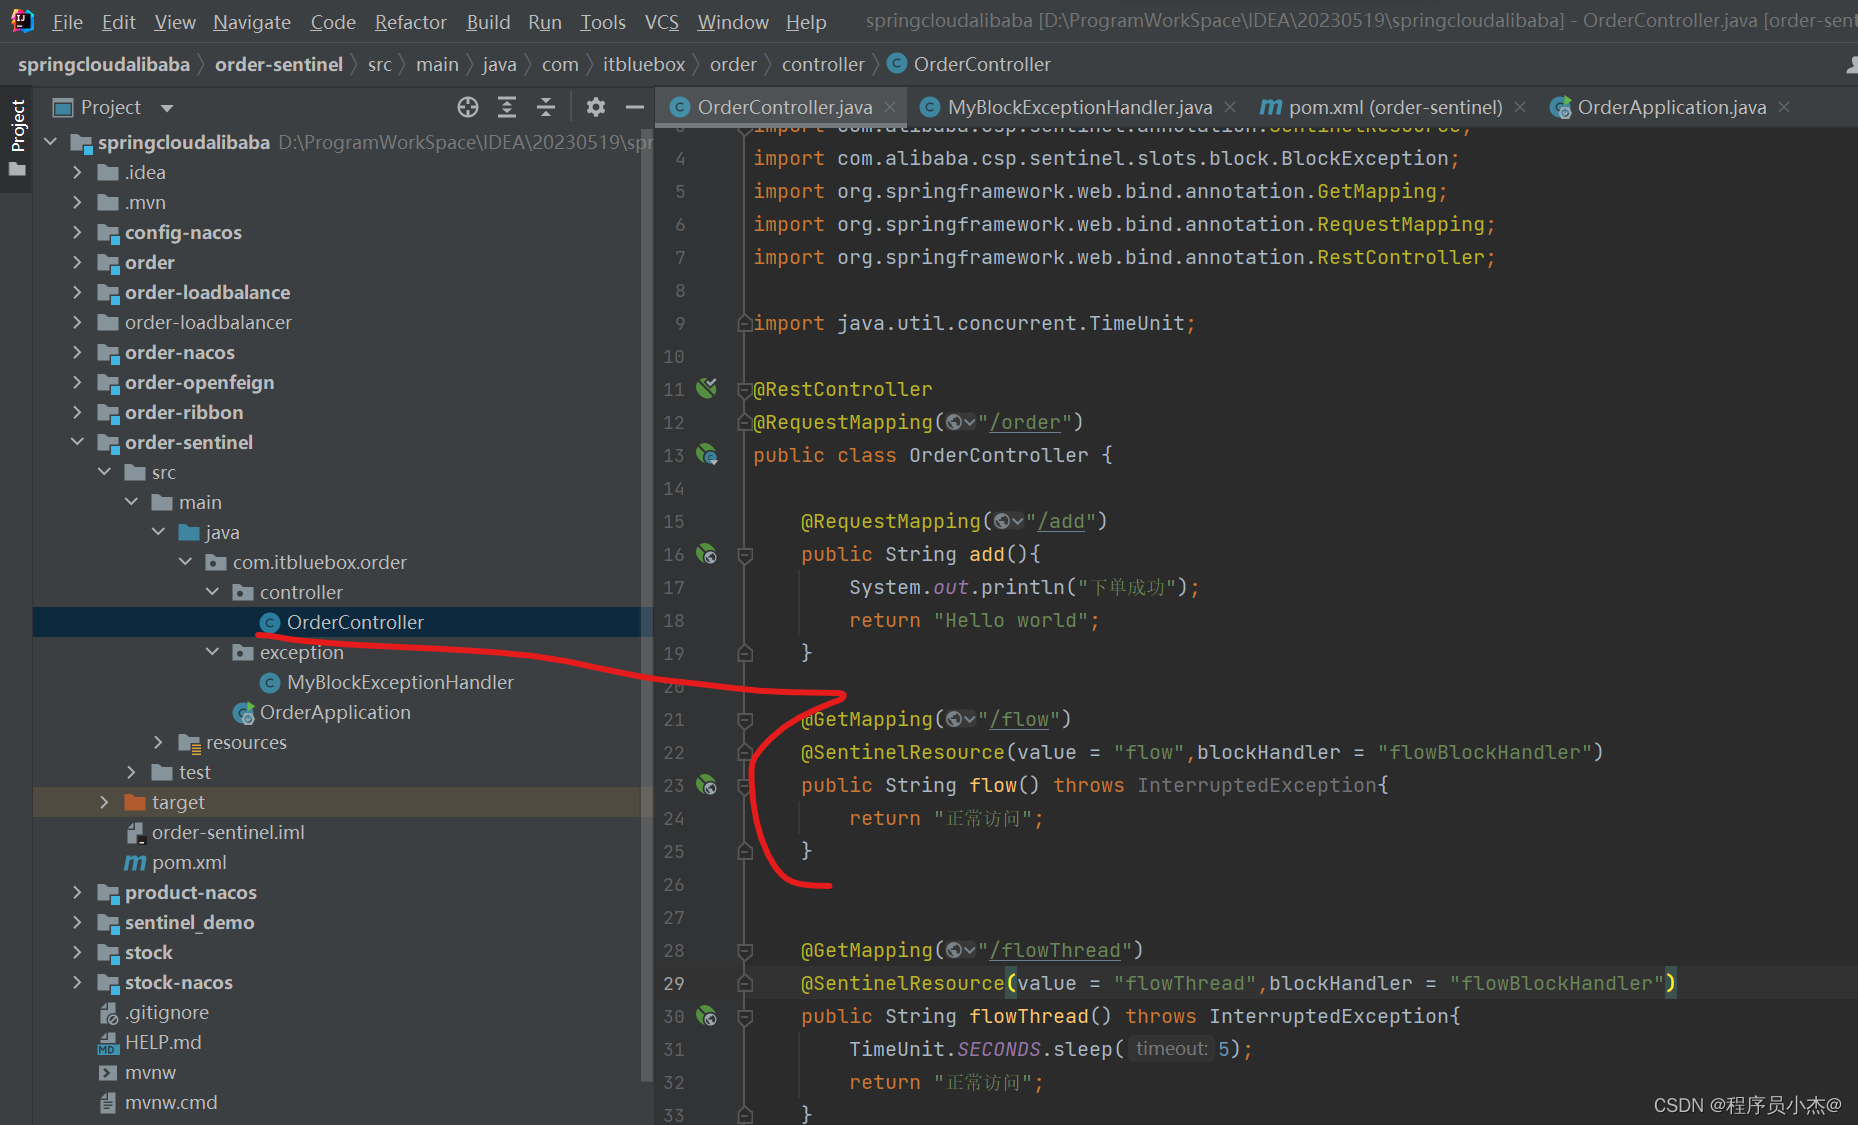Viewport: 1858px width, 1125px height.
Task: Expand the sentinel_demo module
Action: [78, 922]
